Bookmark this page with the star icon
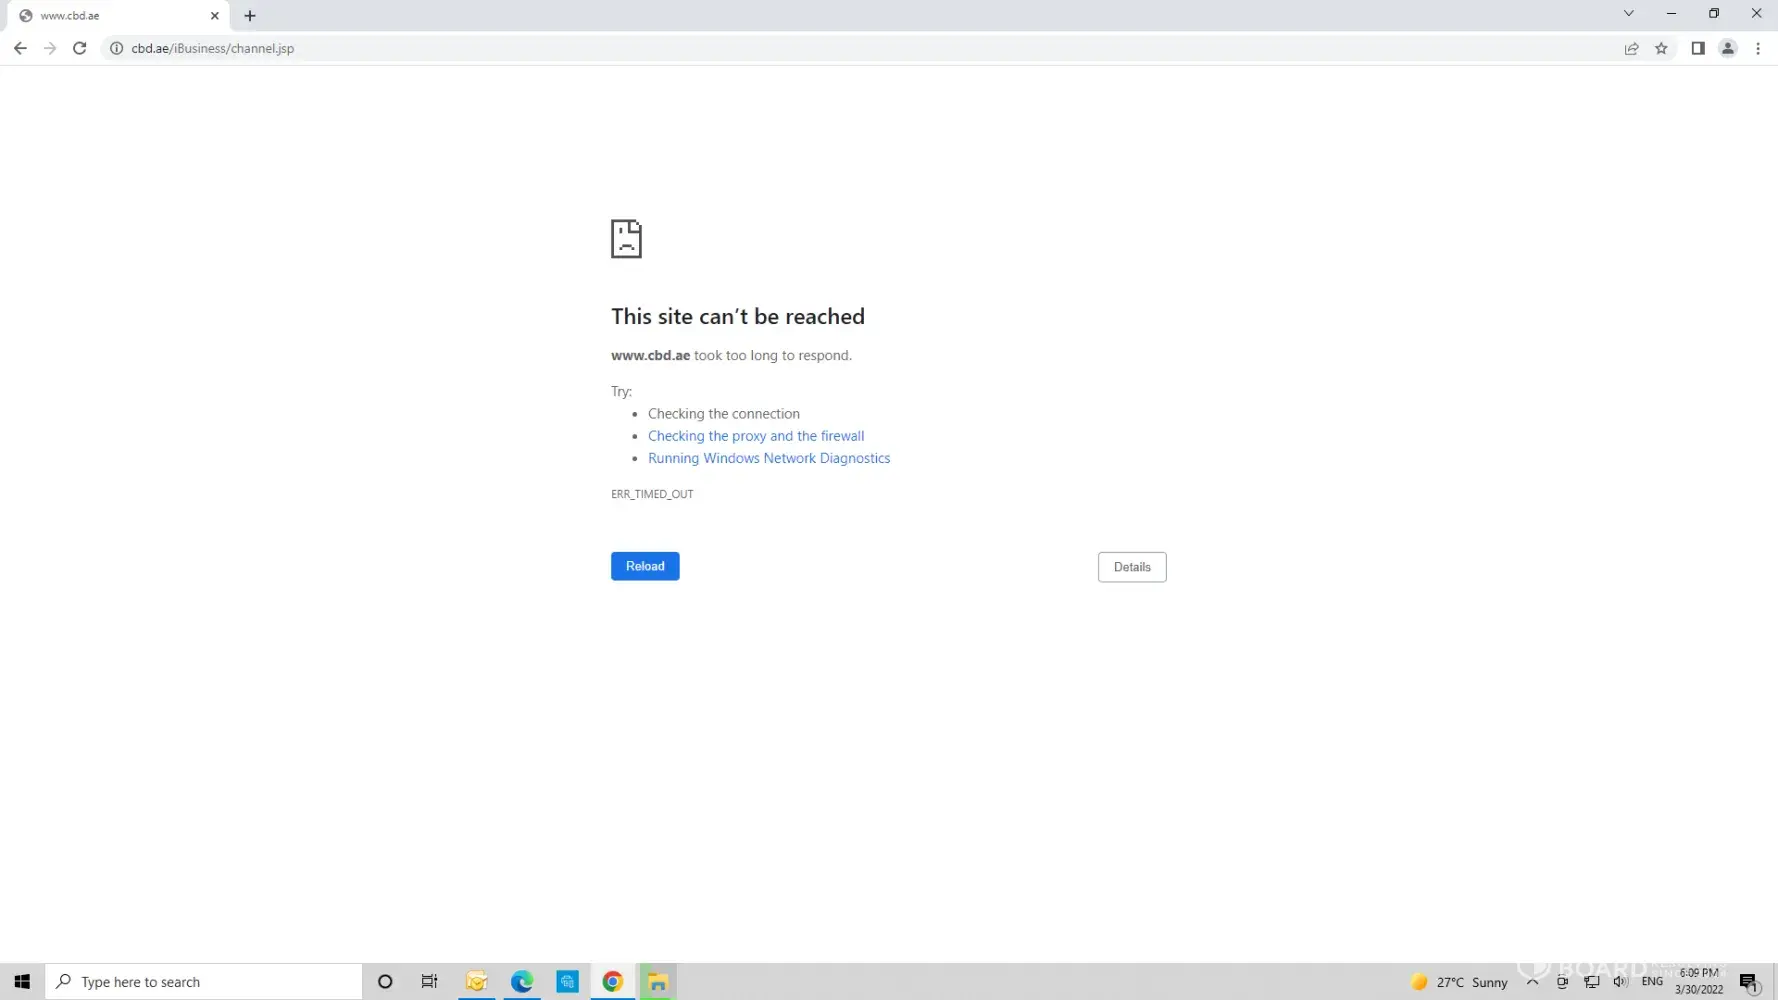 pyautogui.click(x=1661, y=48)
